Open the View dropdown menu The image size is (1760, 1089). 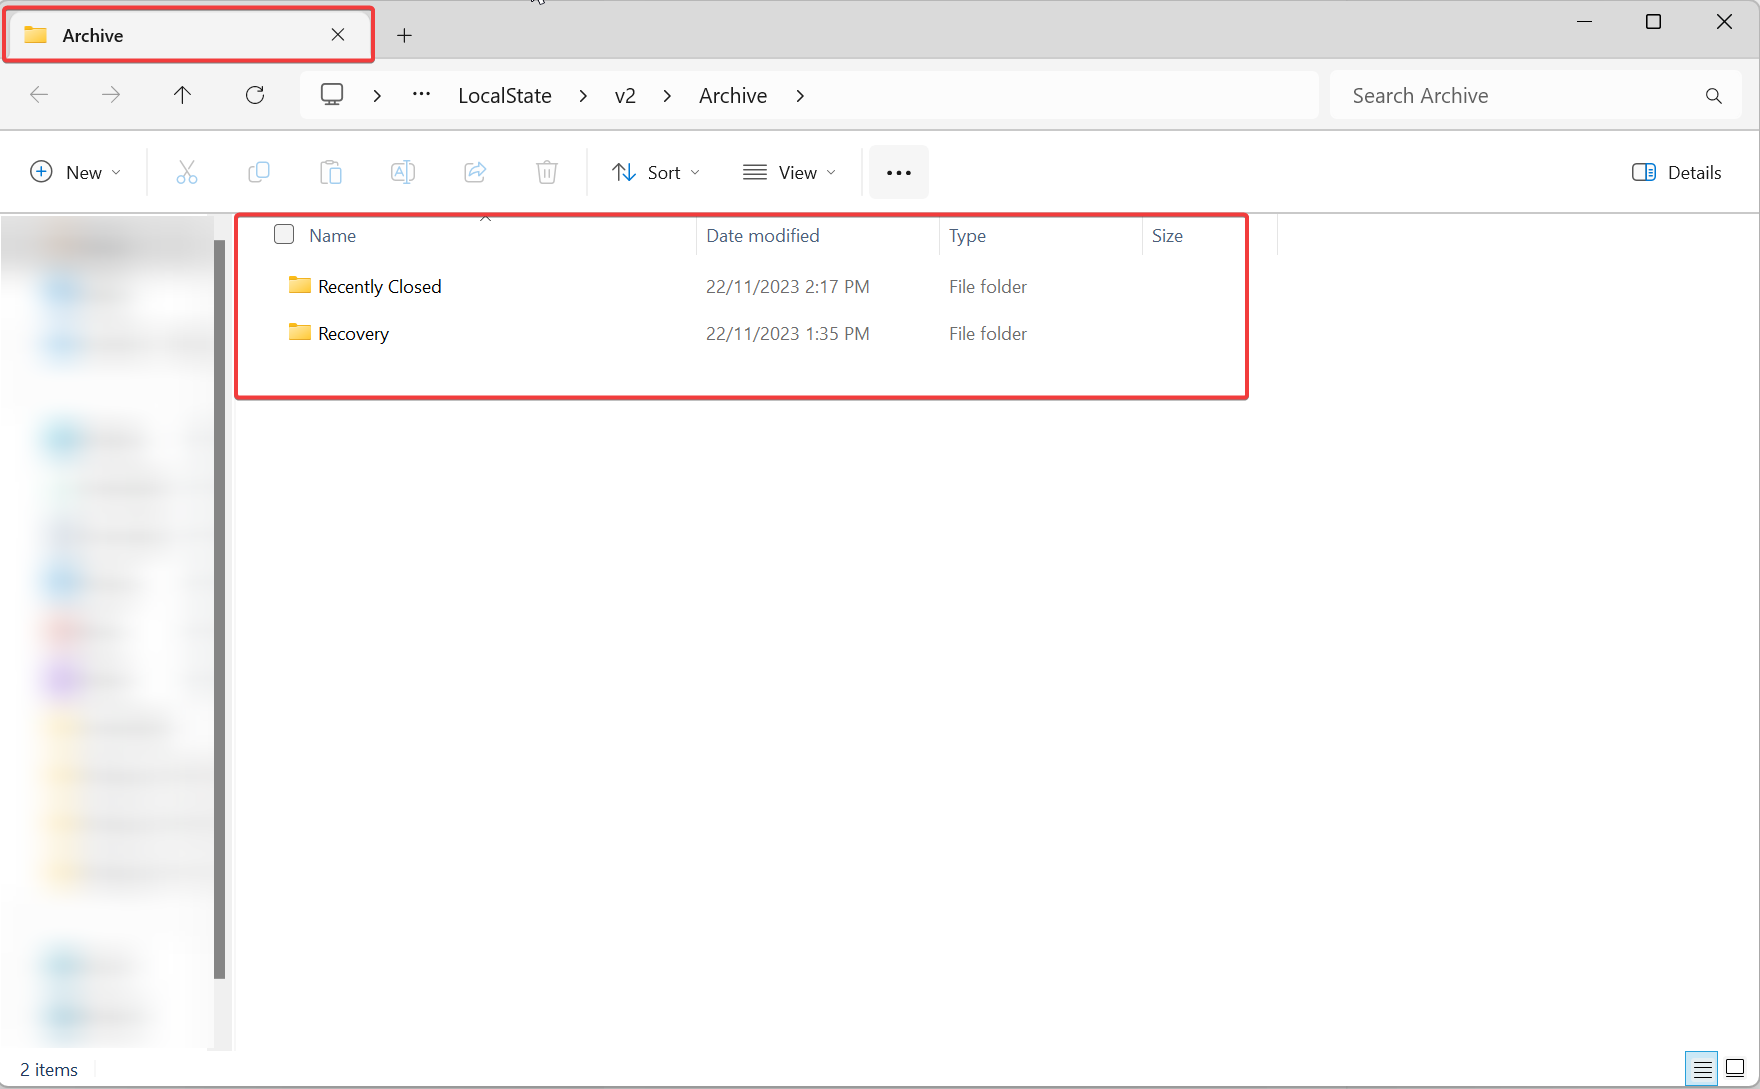point(790,172)
